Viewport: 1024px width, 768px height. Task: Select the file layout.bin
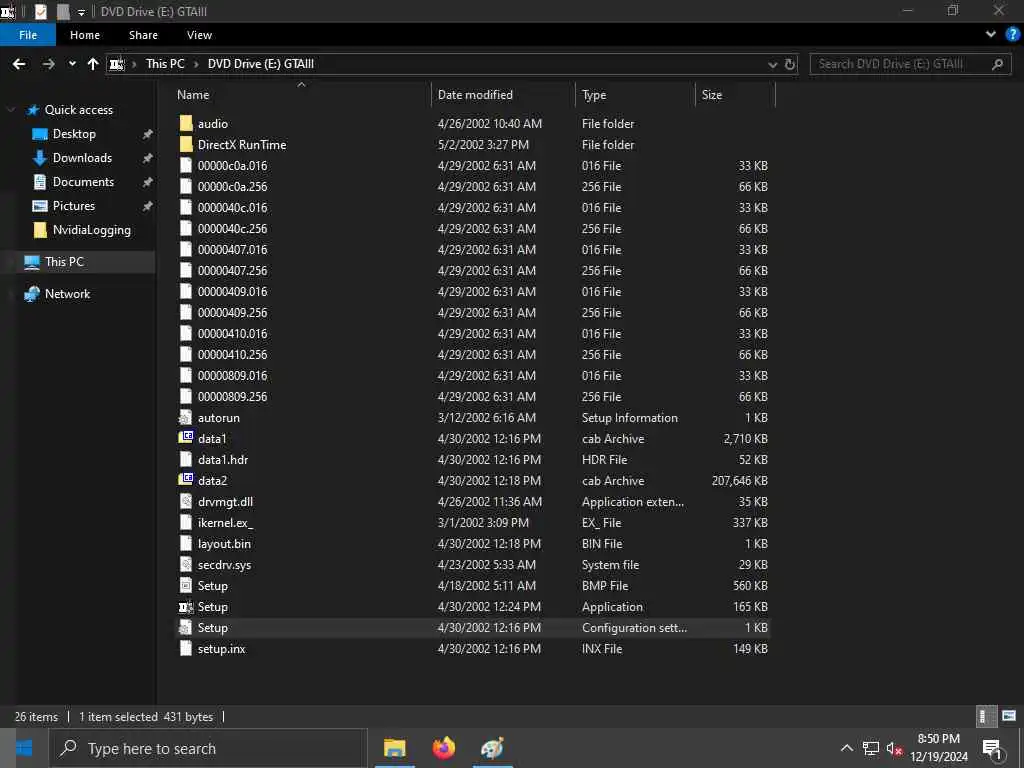[x=224, y=544]
